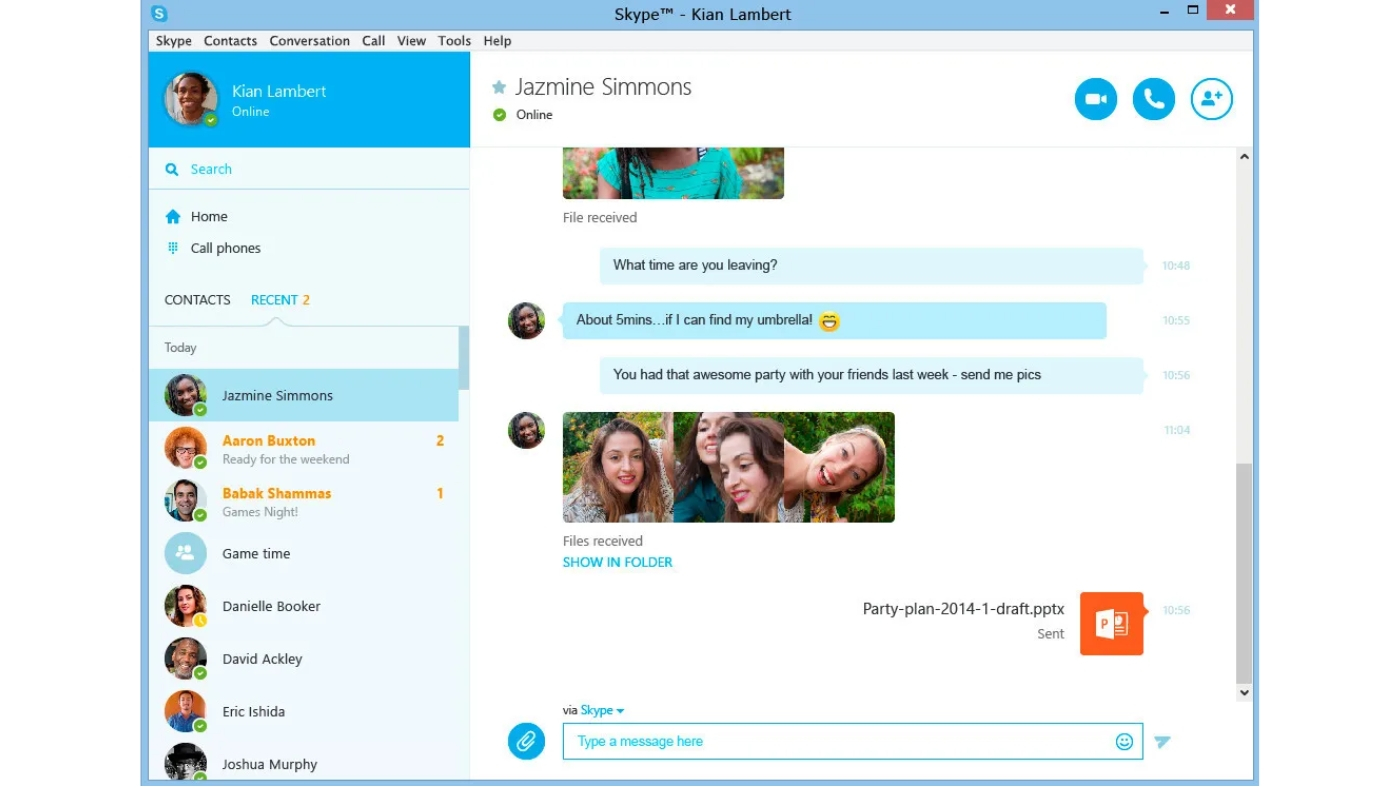Click the Search magnifier icon
This screenshot has height=788, width=1400.
coord(172,170)
